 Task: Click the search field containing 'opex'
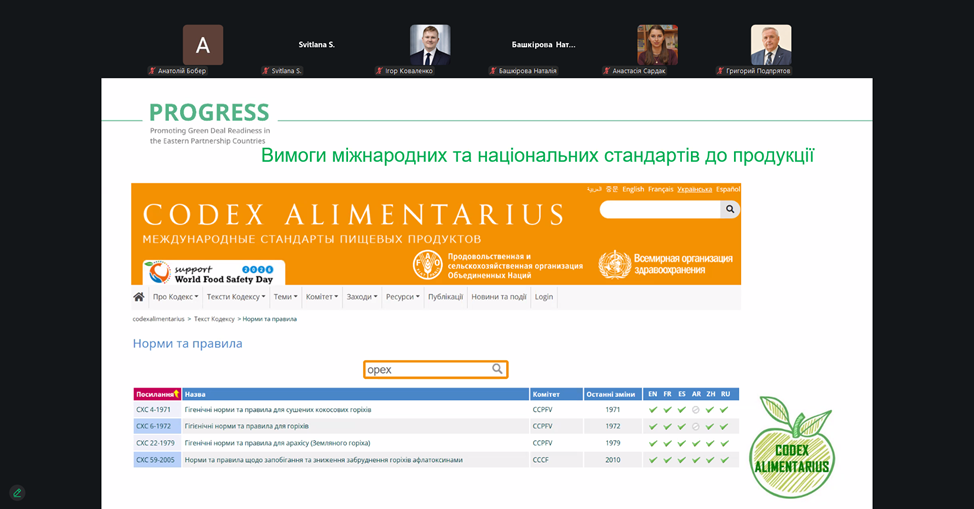tap(435, 369)
